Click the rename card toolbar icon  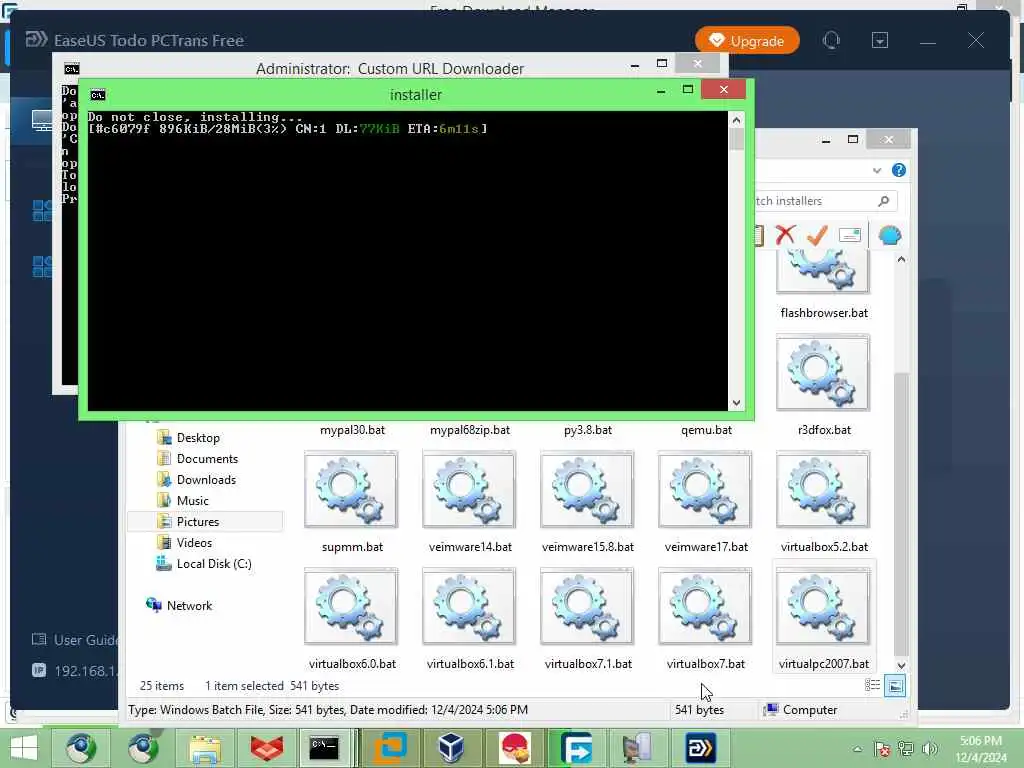(850, 235)
